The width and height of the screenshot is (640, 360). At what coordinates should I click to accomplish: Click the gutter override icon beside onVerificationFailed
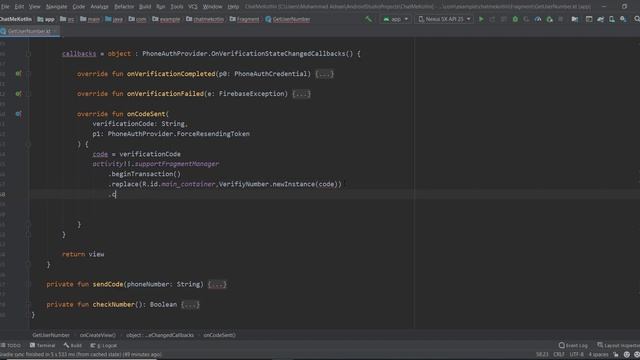tap(18, 94)
